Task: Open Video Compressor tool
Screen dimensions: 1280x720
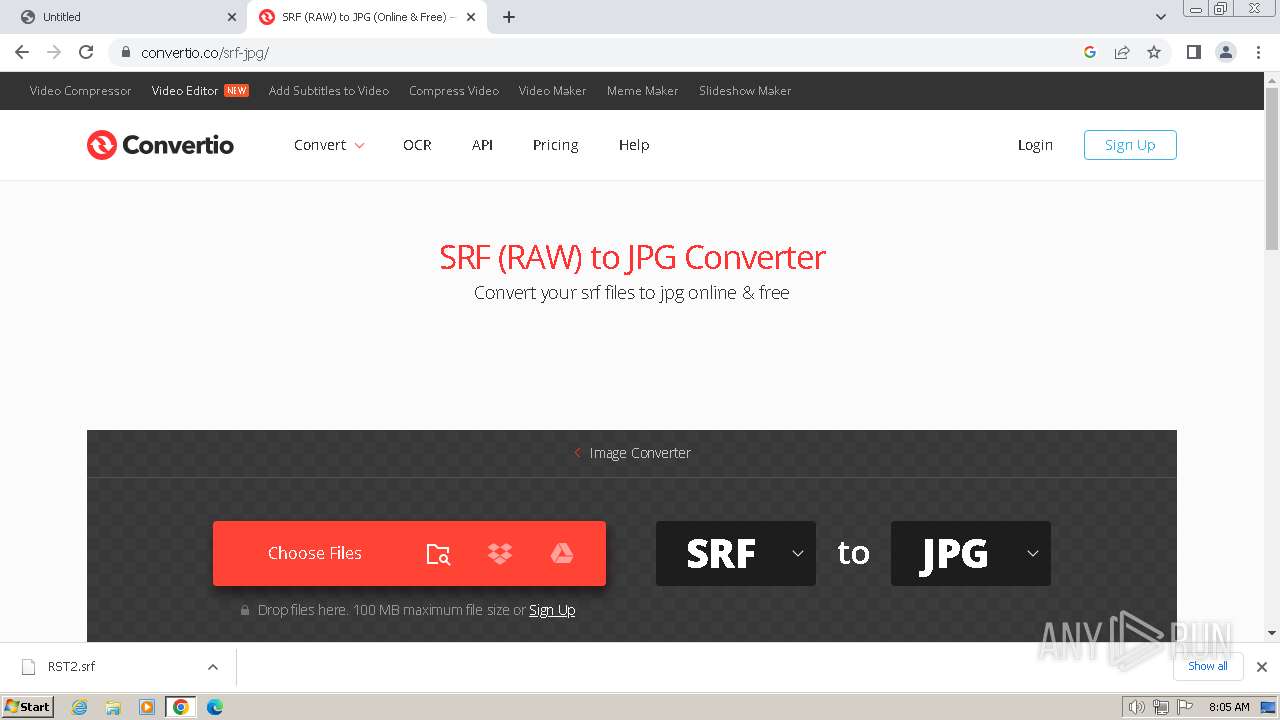Action: click(80, 91)
